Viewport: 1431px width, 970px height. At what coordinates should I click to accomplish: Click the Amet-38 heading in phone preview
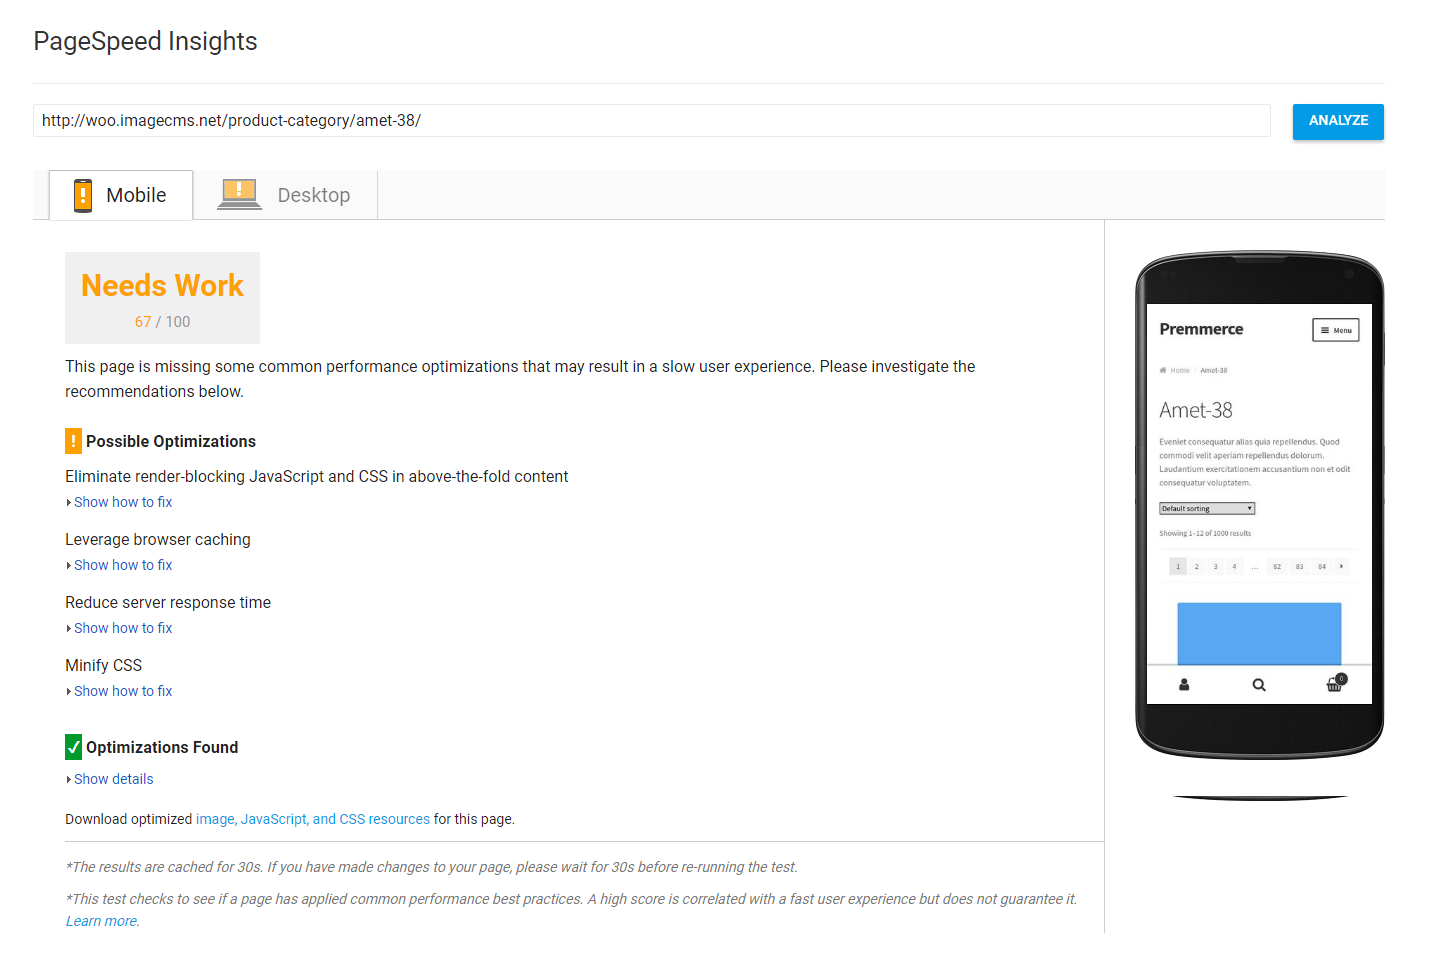point(1196,410)
